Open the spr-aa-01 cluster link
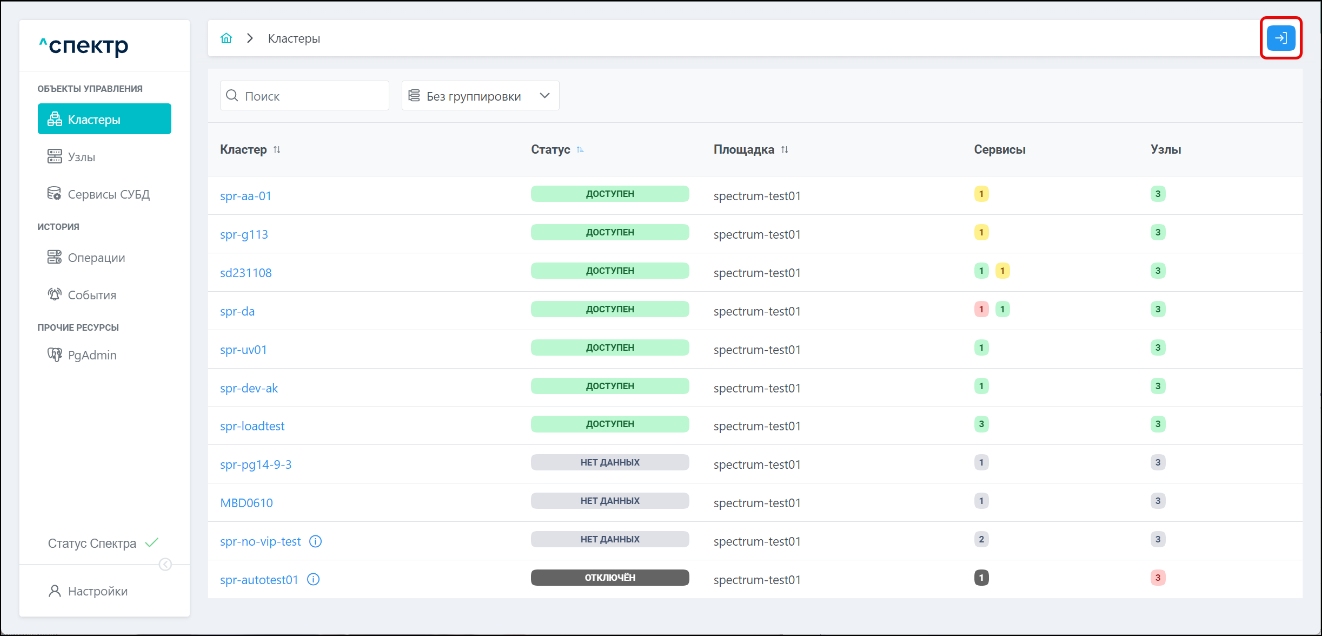 [x=246, y=196]
